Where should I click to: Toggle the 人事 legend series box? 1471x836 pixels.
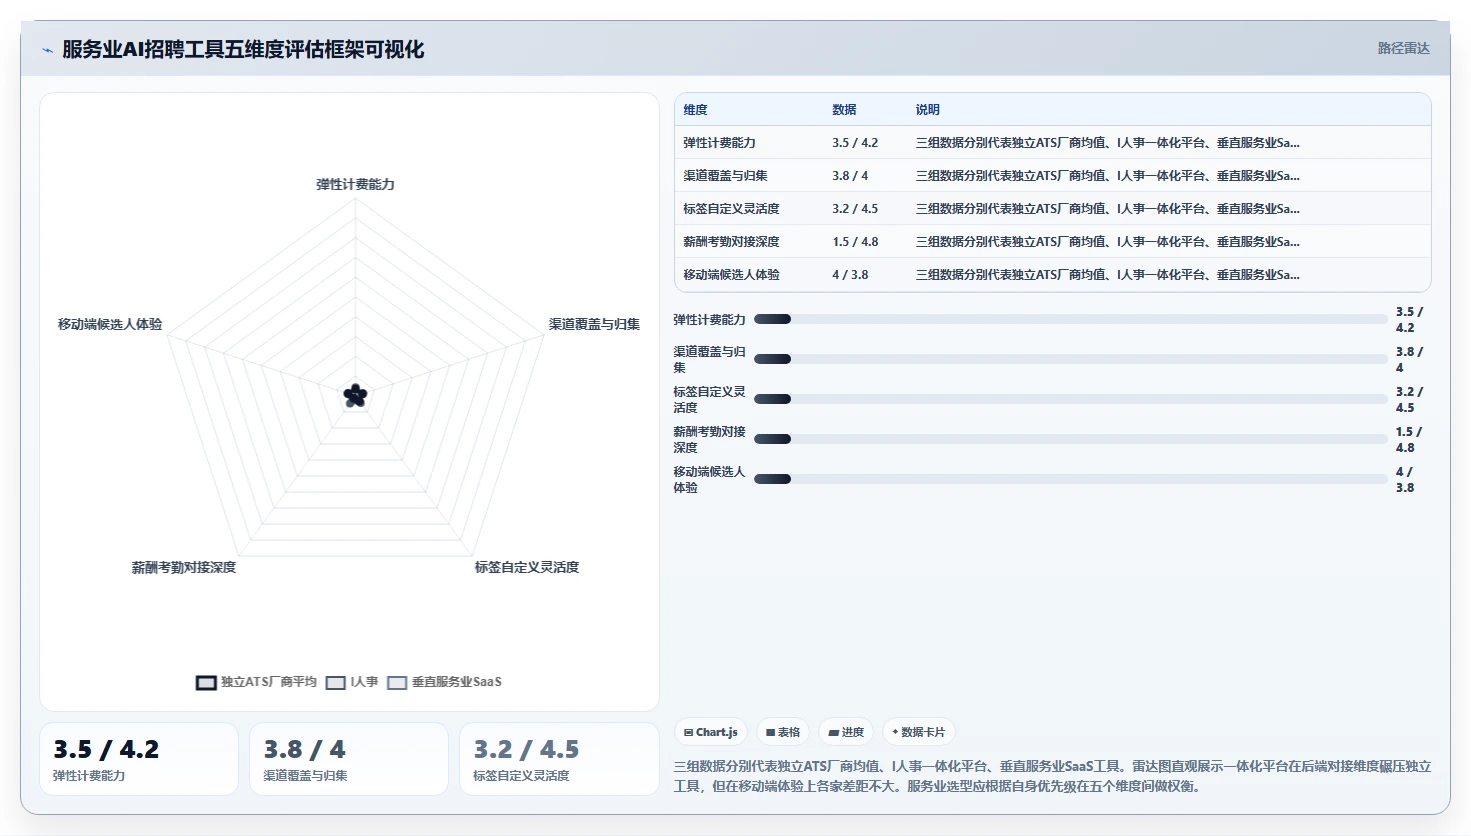(x=336, y=682)
